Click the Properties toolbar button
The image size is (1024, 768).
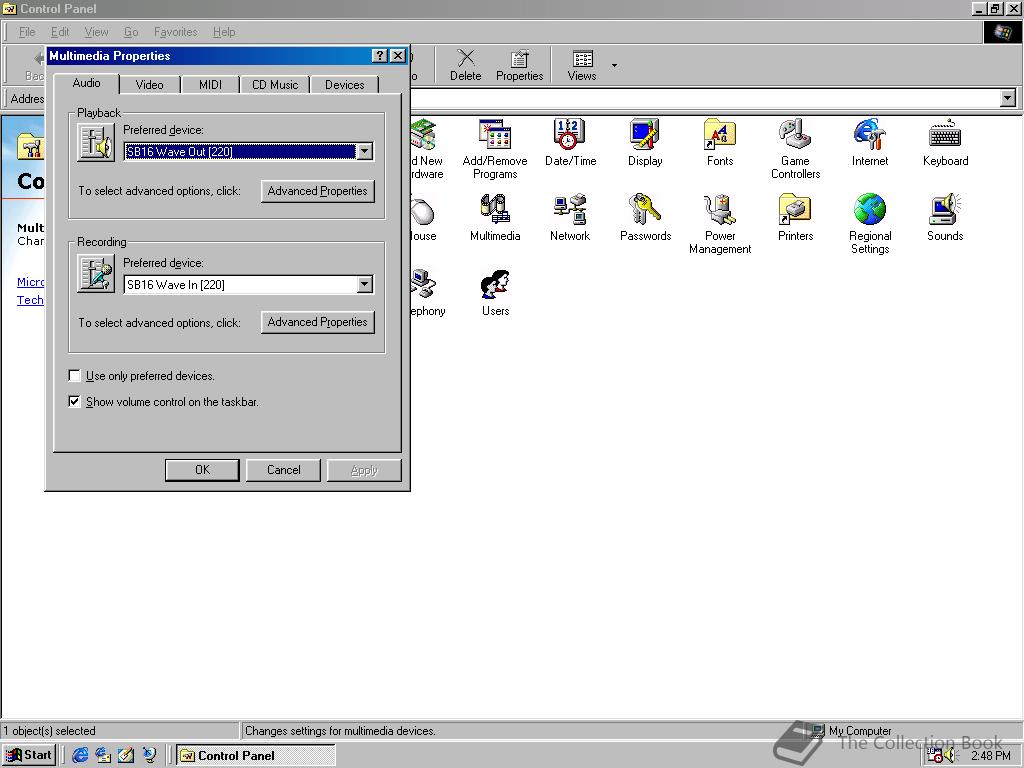(519, 65)
